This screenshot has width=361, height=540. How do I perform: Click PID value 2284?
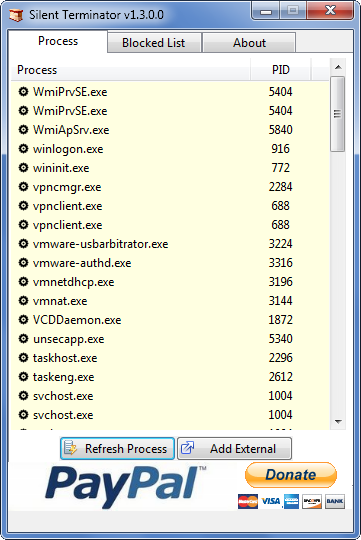(280, 187)
